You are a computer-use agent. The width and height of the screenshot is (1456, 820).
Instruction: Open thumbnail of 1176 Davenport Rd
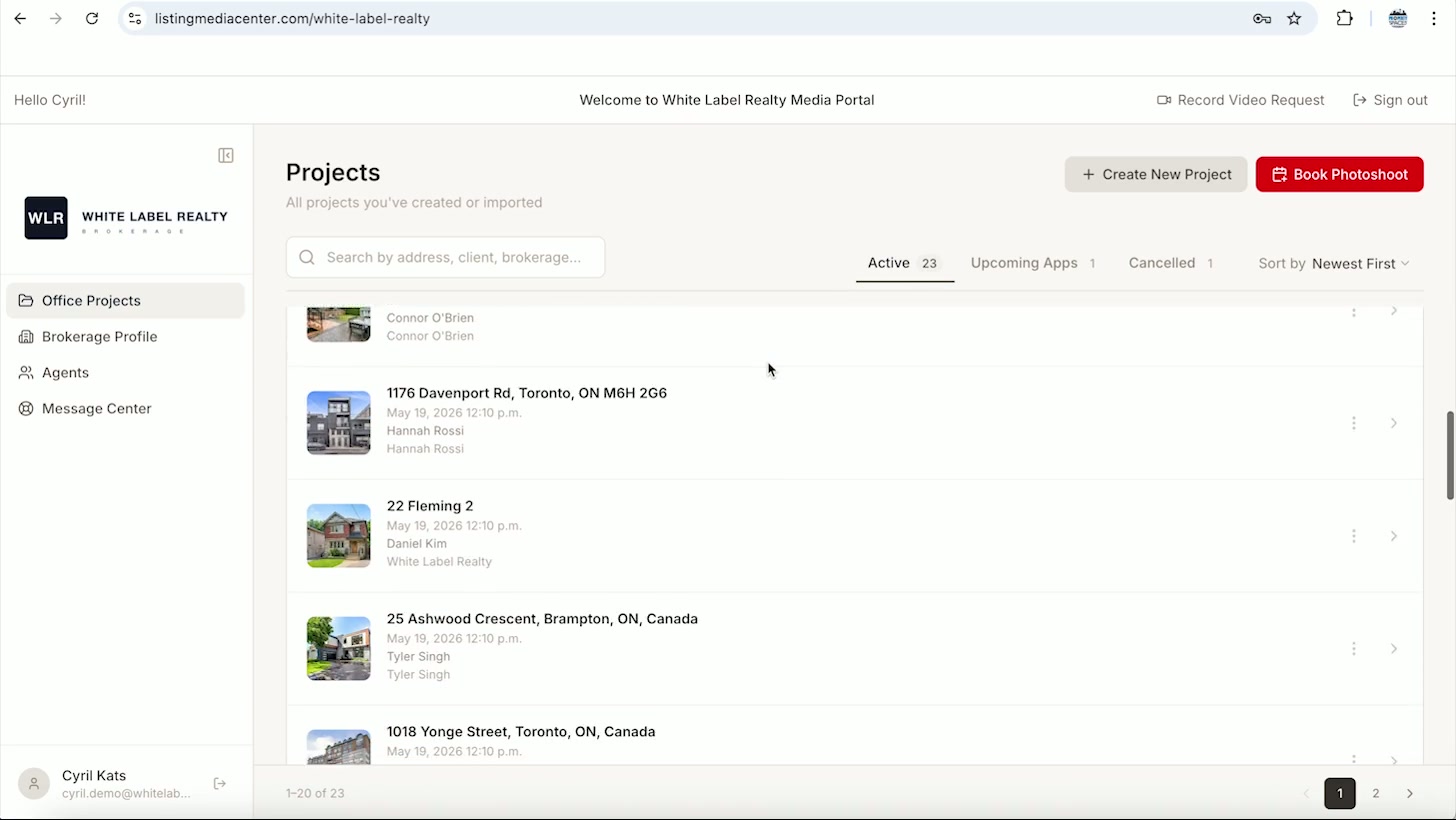pyautogui.click(x=338, y=423)
